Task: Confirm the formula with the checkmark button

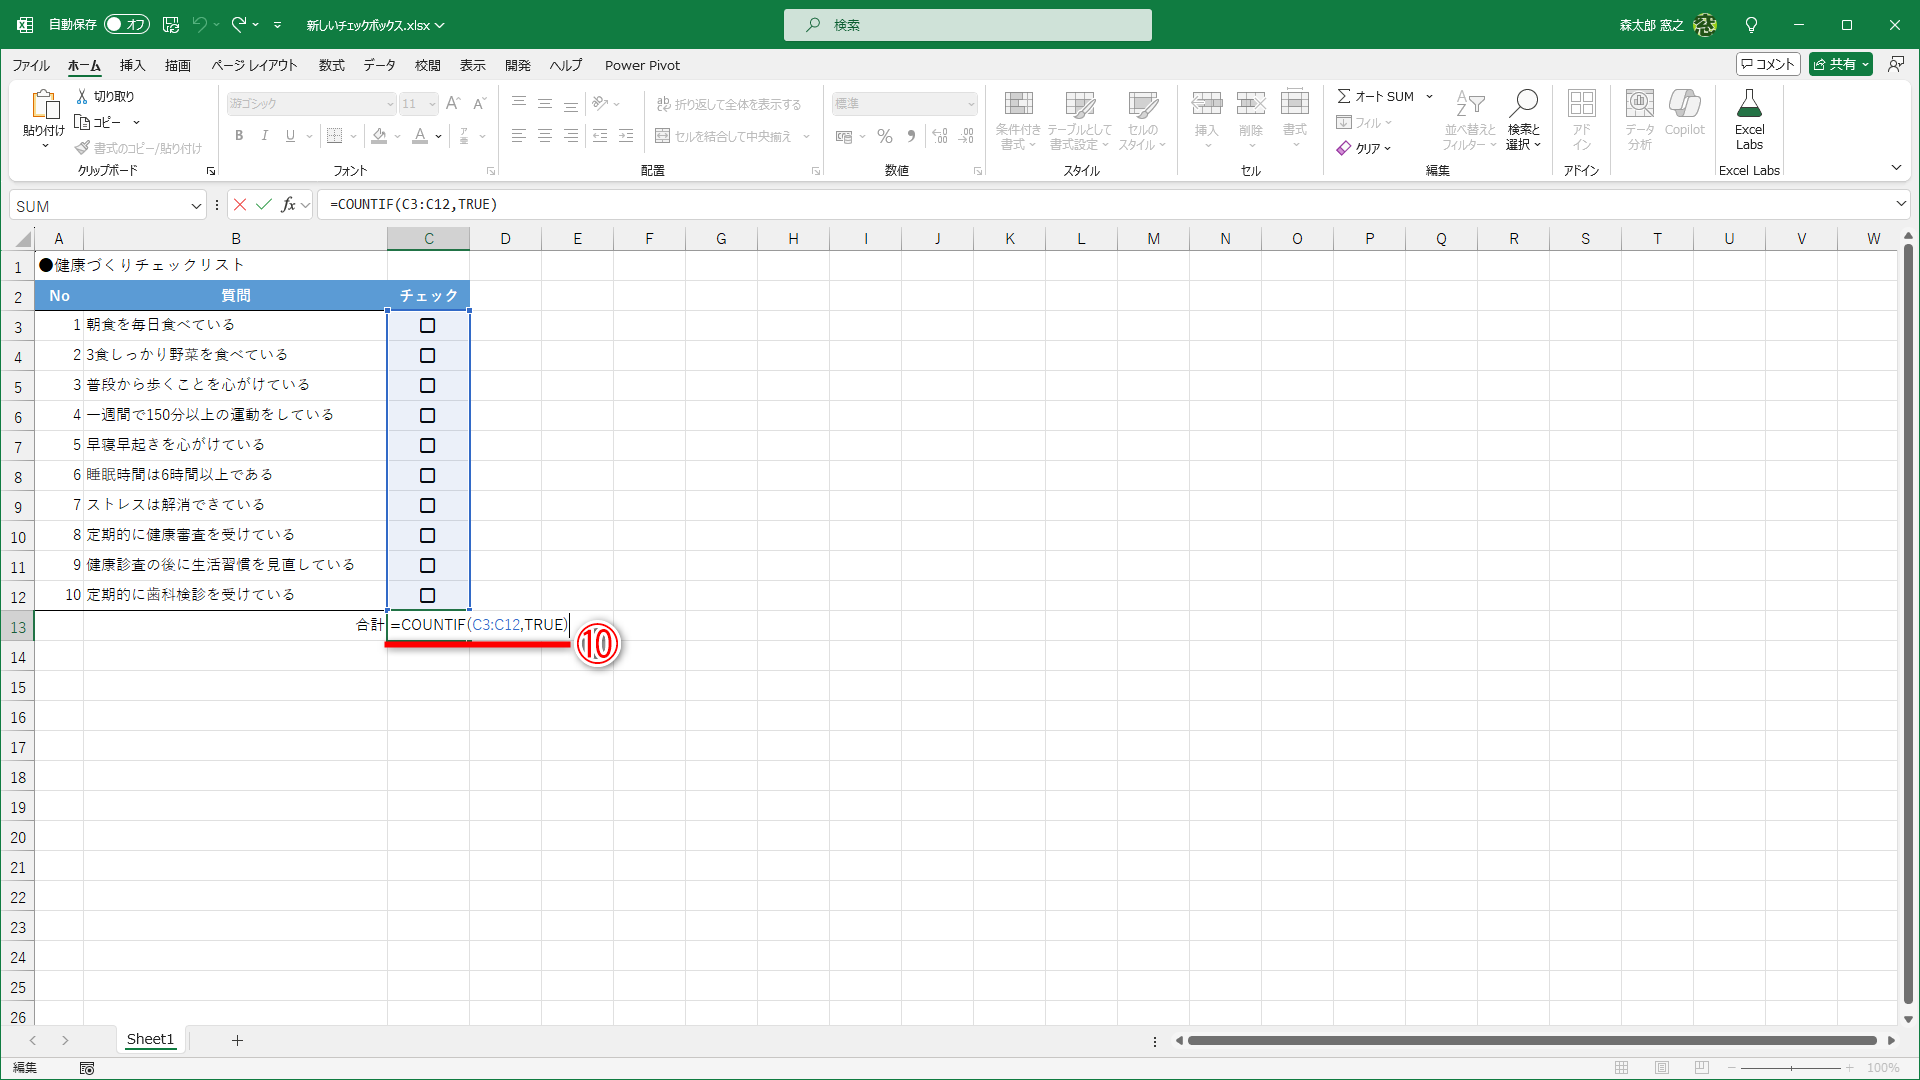Action: [263, 204]
